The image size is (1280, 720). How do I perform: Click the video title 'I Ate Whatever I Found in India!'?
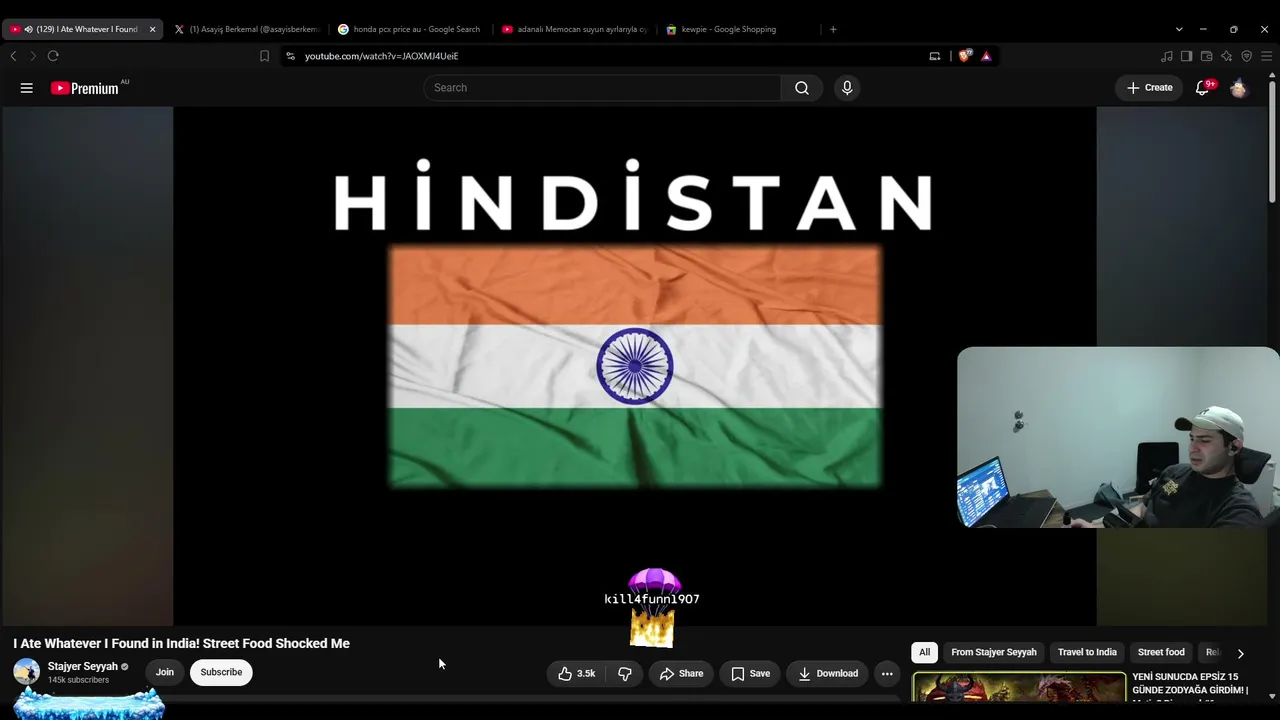[182, 644]
